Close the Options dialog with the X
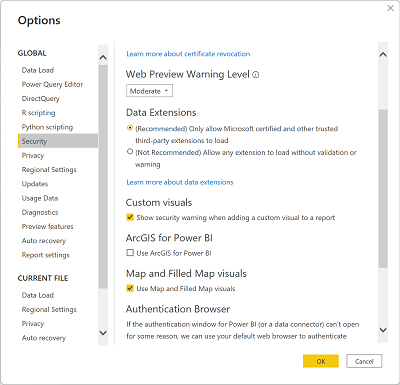400x385 pixels. coord(390,8)
